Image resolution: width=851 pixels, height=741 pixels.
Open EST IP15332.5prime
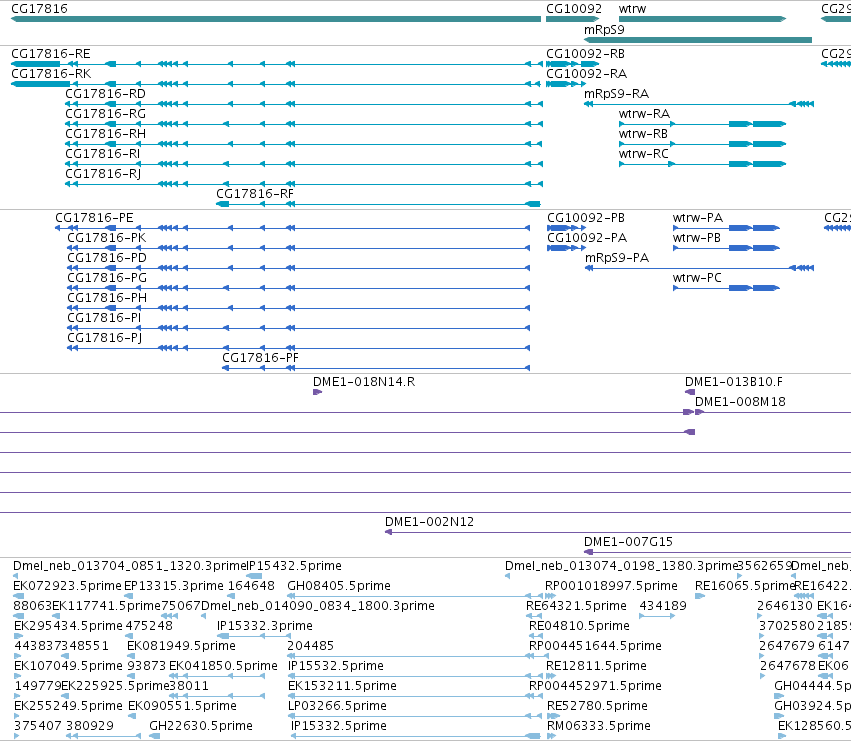(339, 726)
